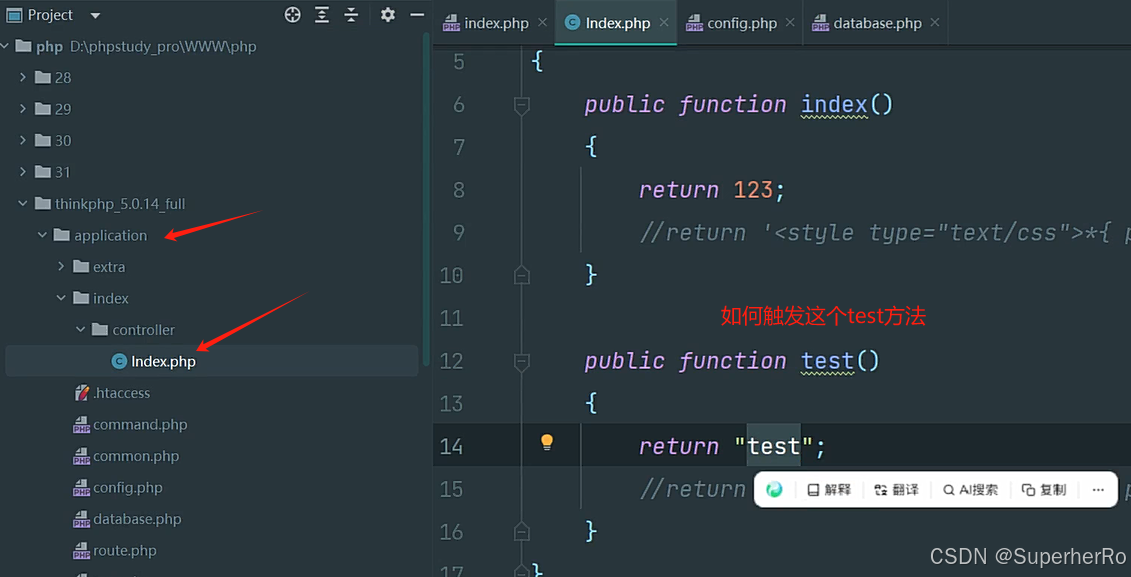Expand folder 30

[23, 141]
